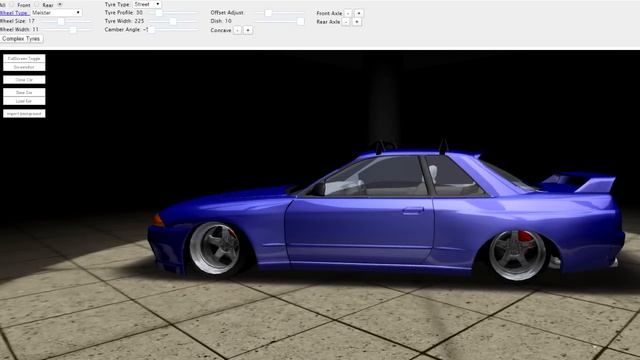Screen dimensions: 640x360
Task: Click the Screenshot button
Action: (24, 67)
